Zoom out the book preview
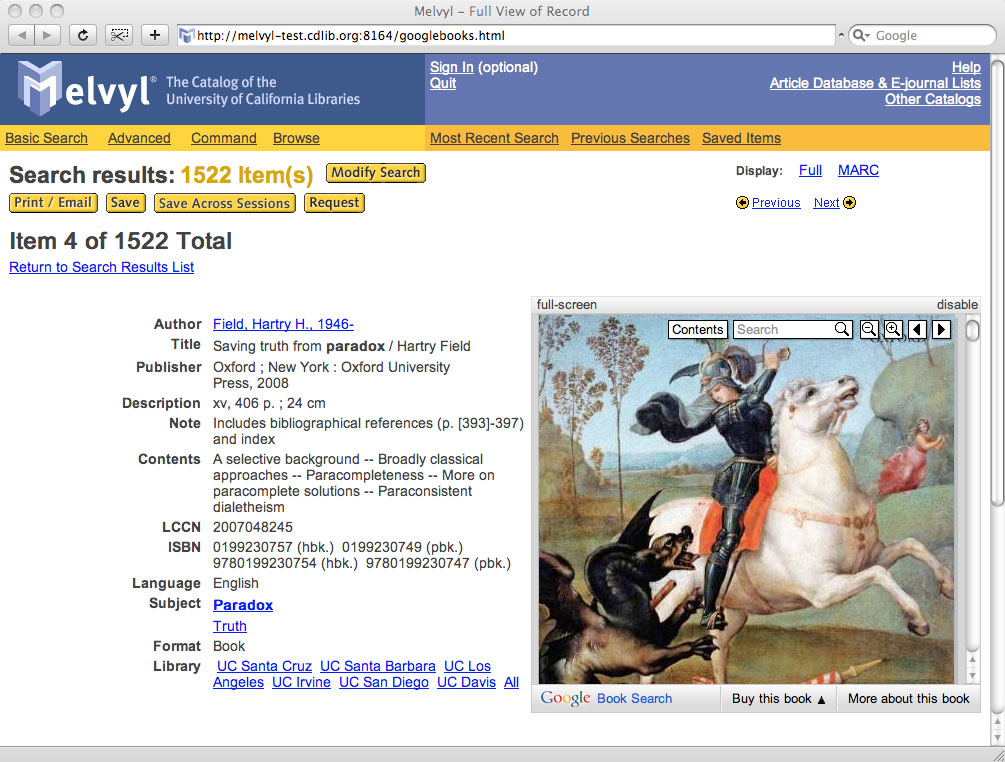 [x=869, y=329]
